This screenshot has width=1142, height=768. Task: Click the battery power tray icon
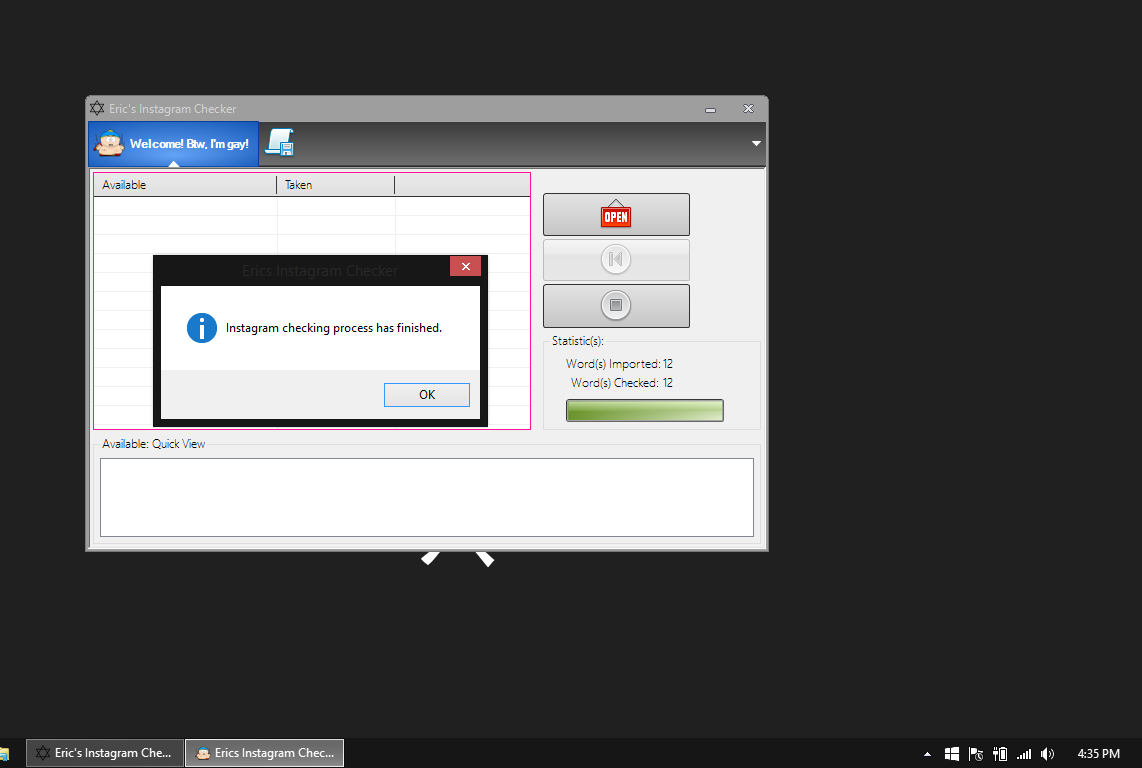(x=1000, y=753)
